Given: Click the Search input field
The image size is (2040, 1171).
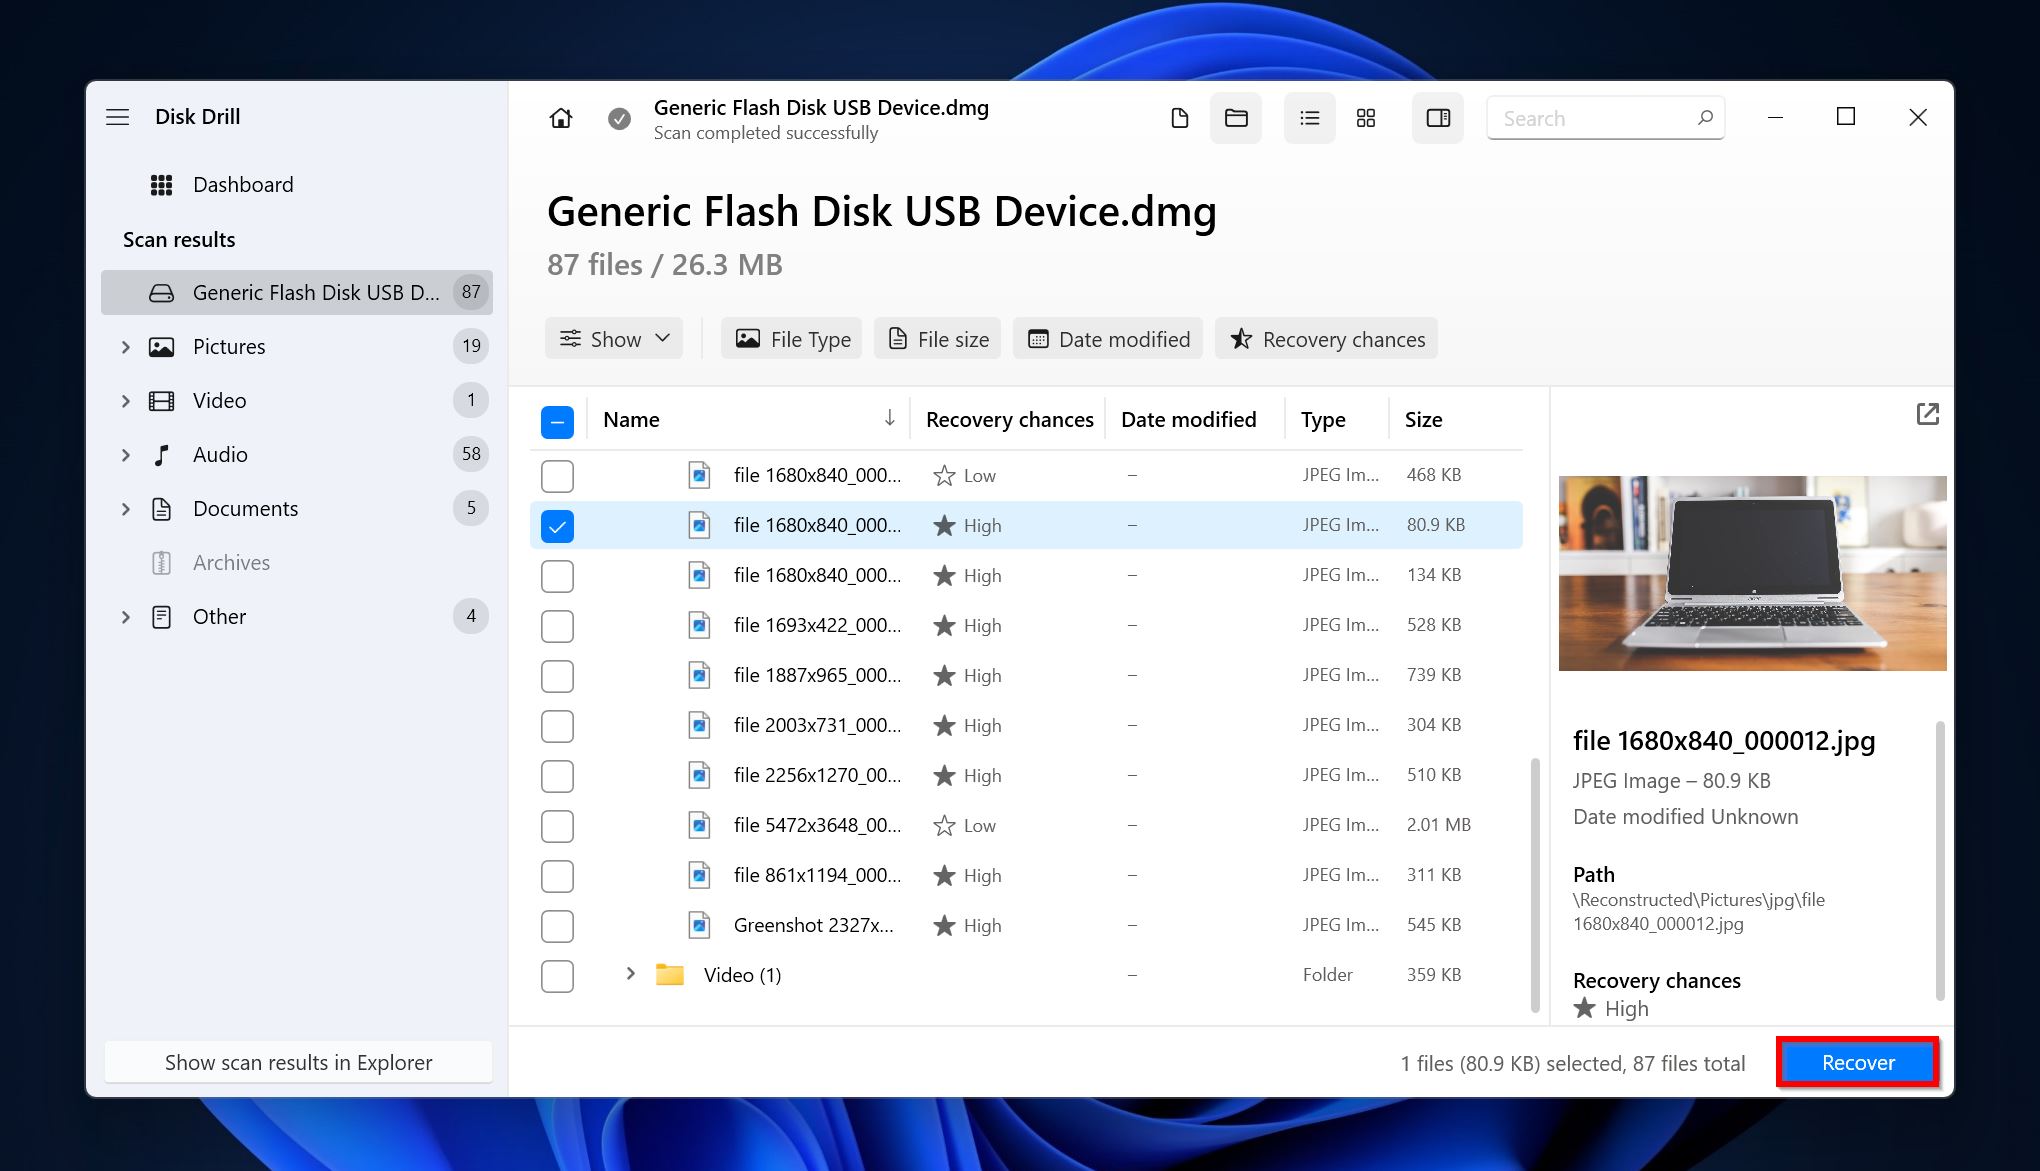Looking at the screenshot, I should 1606,116.
